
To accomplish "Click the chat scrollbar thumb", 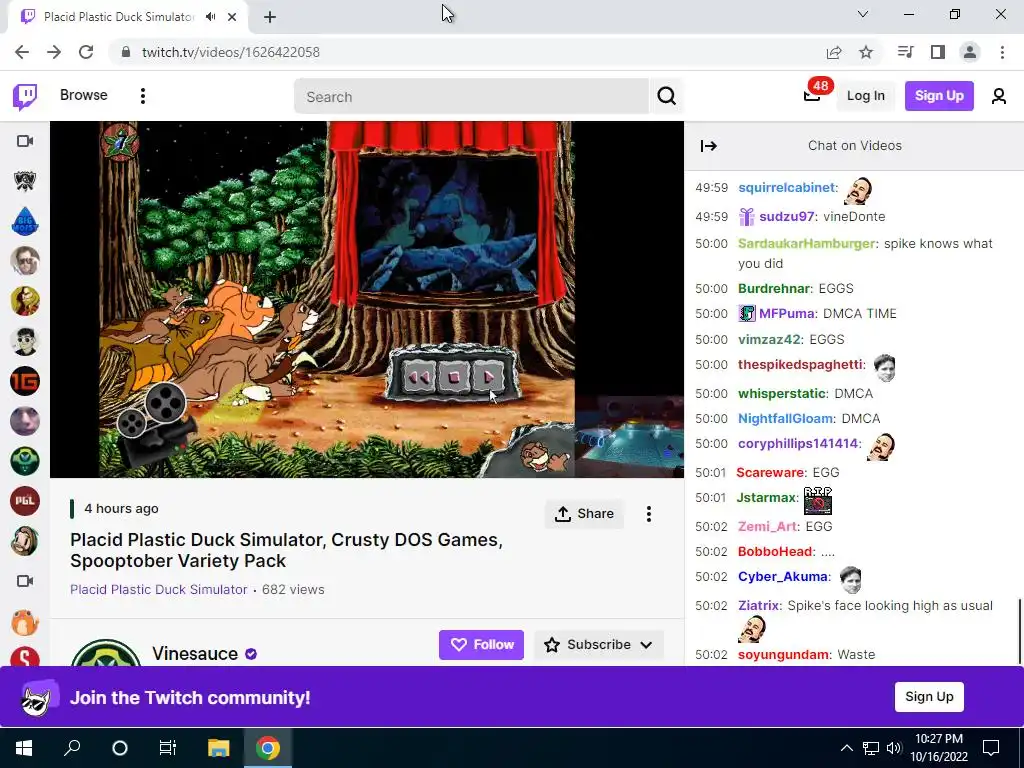I will coord(1019,630).
